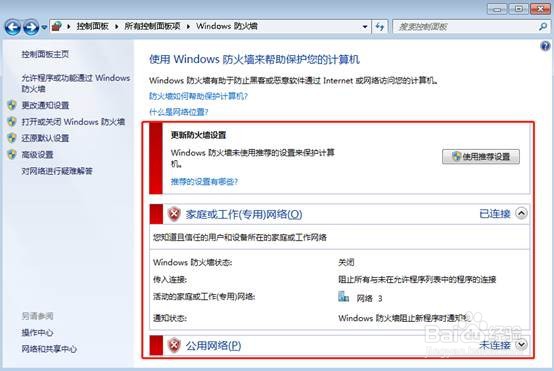Click 公用网络(P) heading
Viewport: 554px width, 371px height.
pos(213,345)
